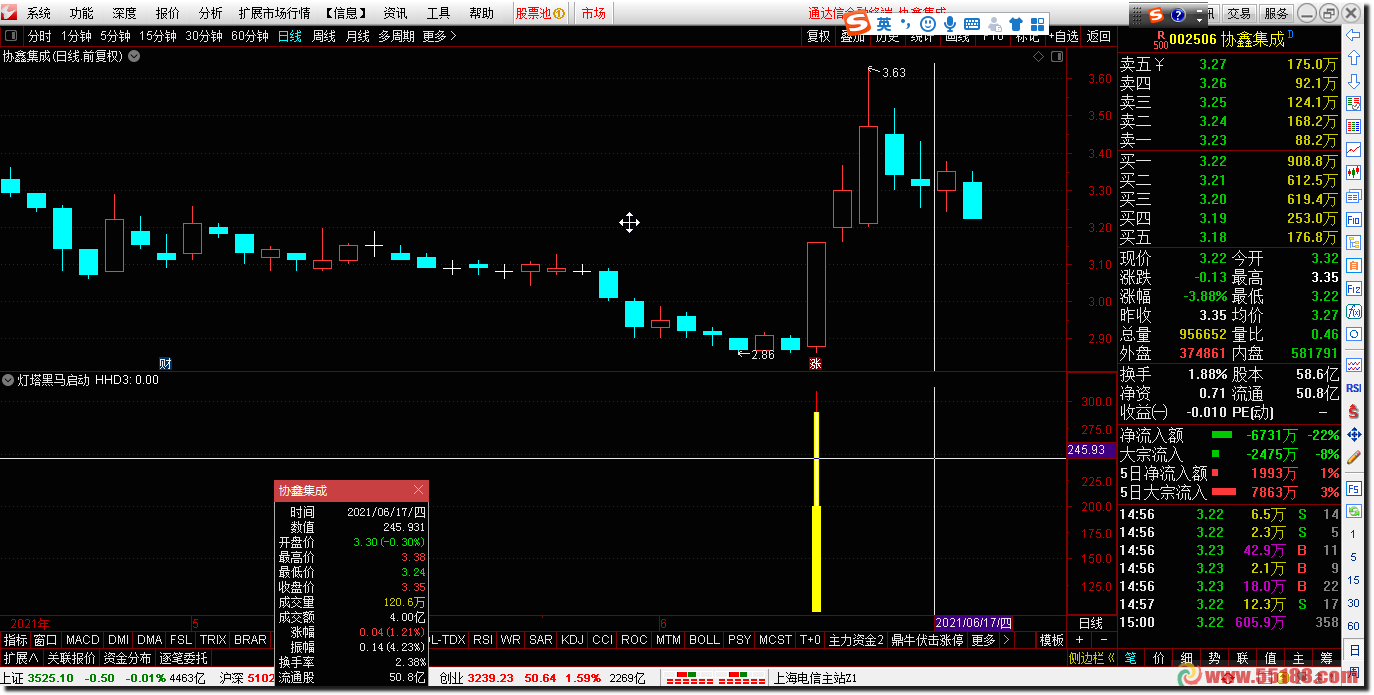
Task: Click the chevron right of 更多 indicators
Action: click(1006, 640)
